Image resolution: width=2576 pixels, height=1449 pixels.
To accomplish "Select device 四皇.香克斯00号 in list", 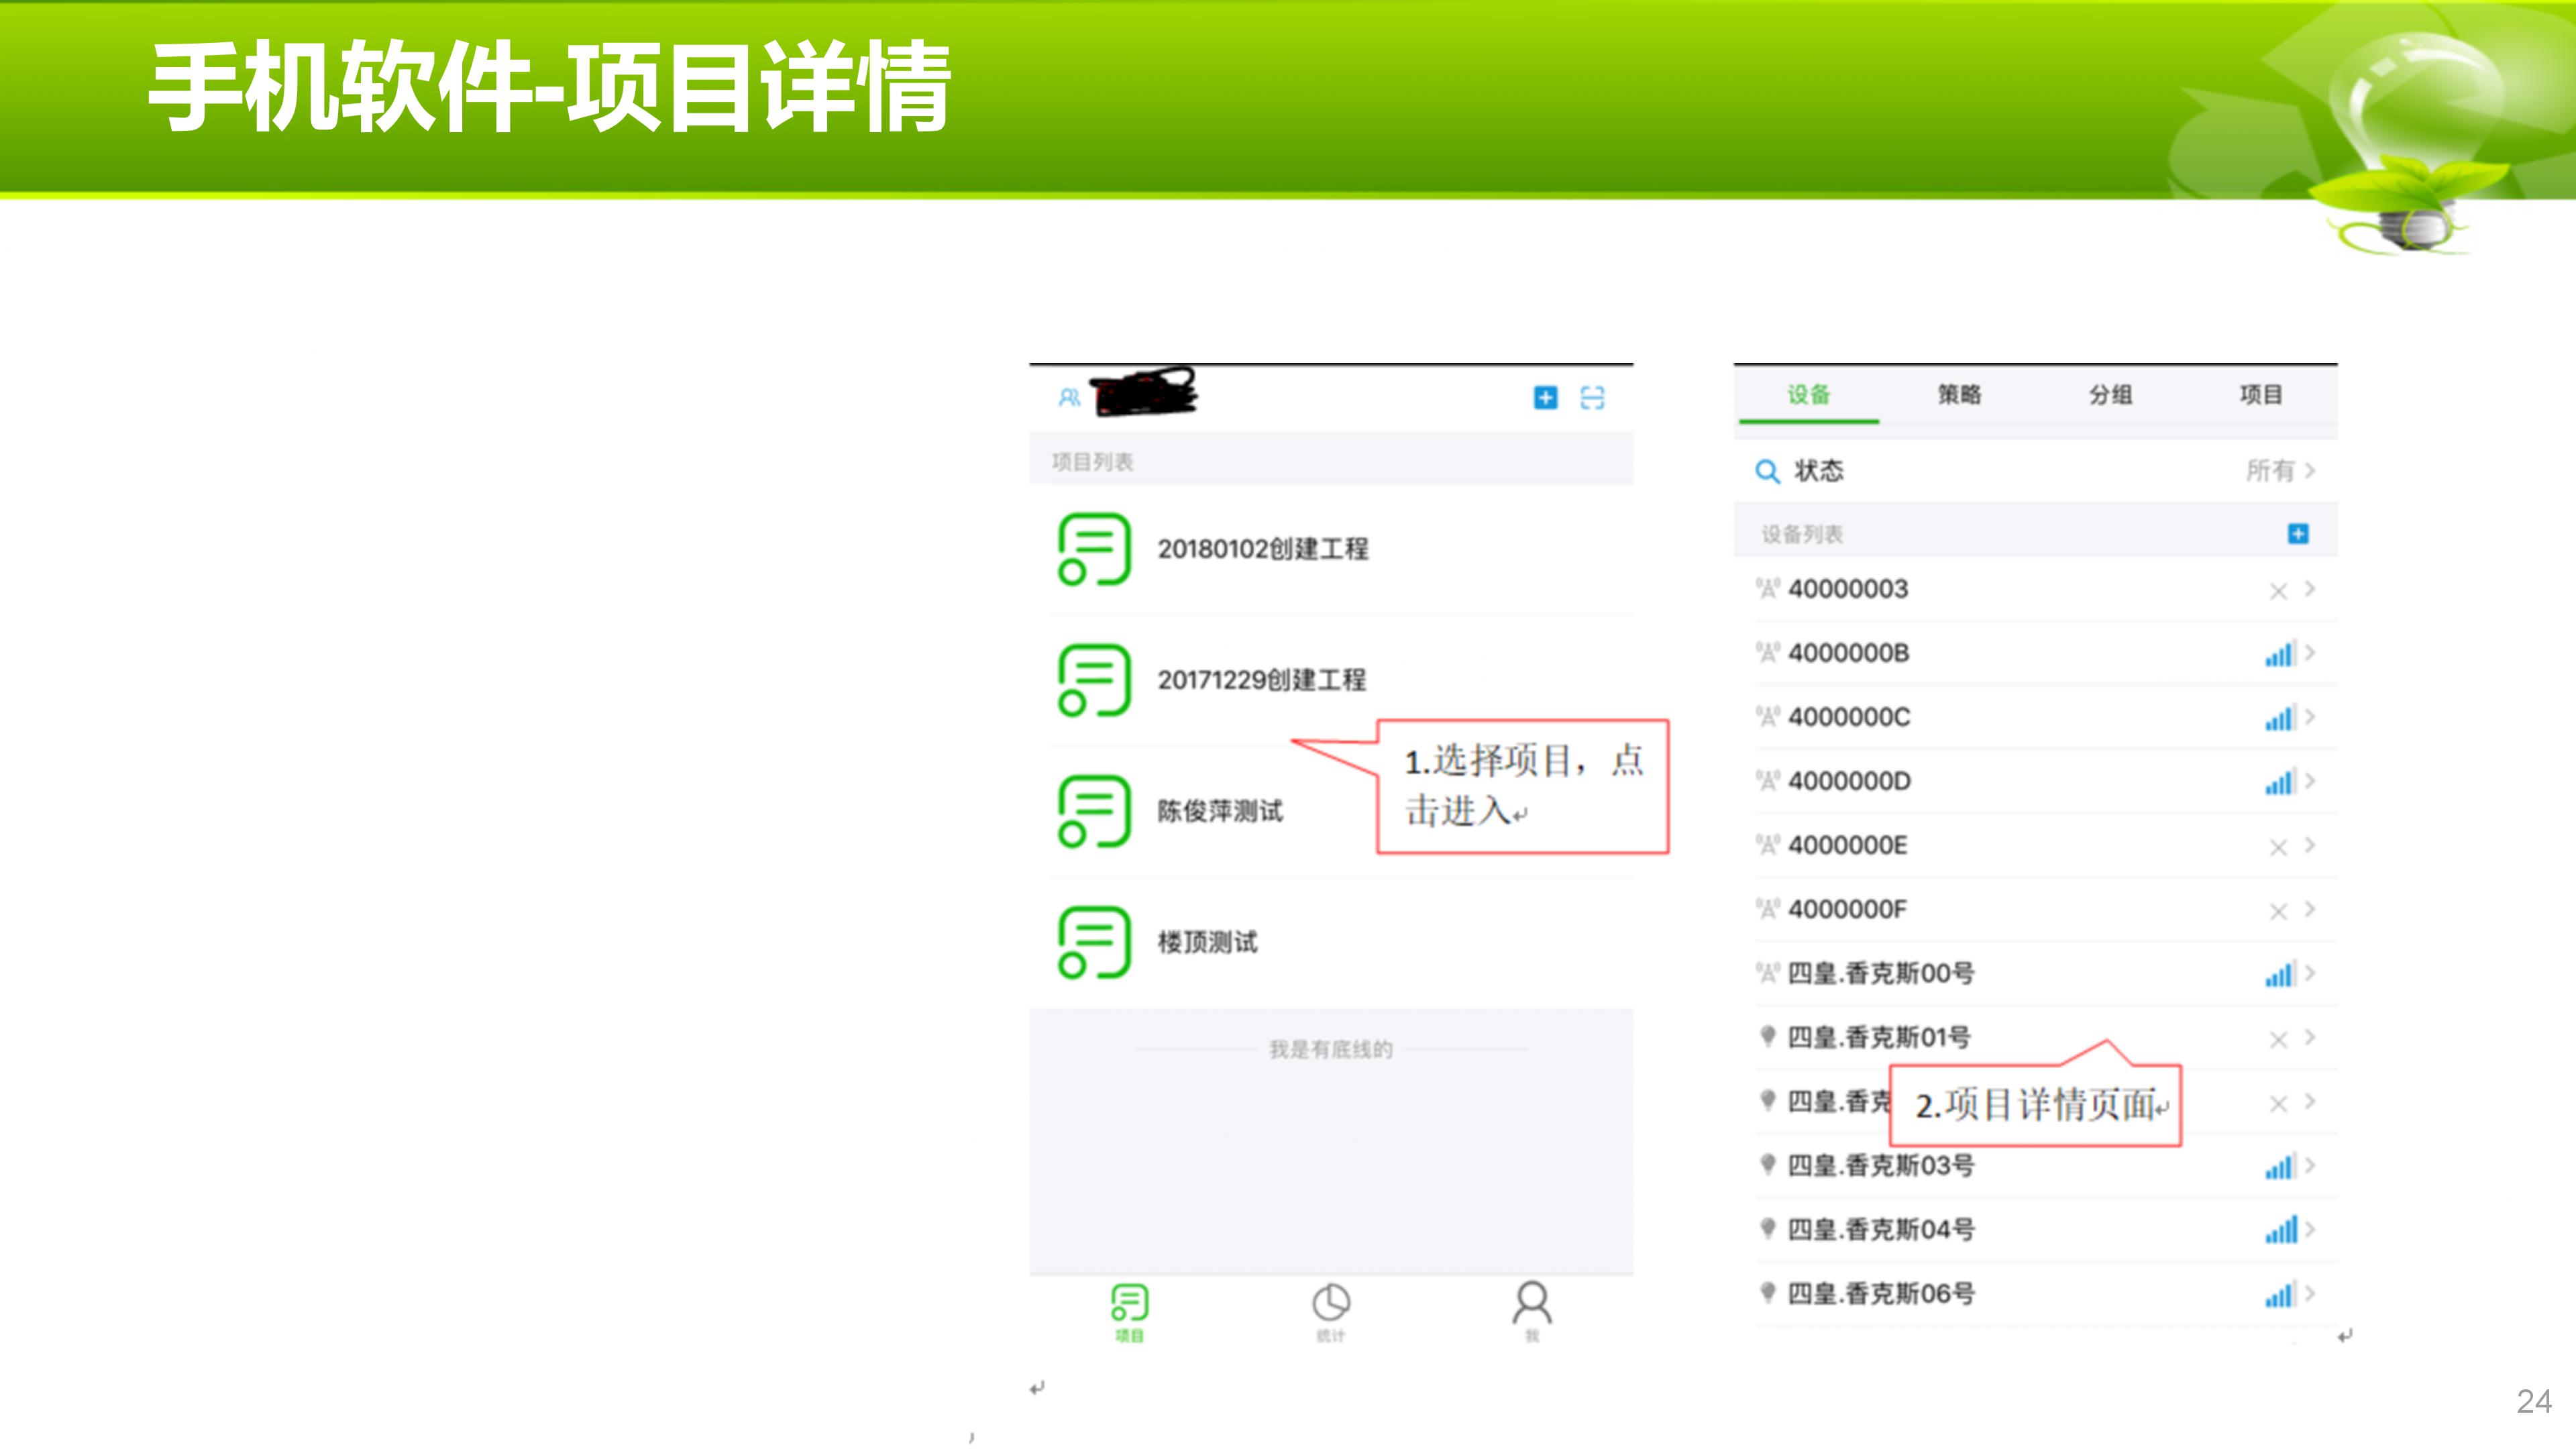I will tap(1880, 973).
